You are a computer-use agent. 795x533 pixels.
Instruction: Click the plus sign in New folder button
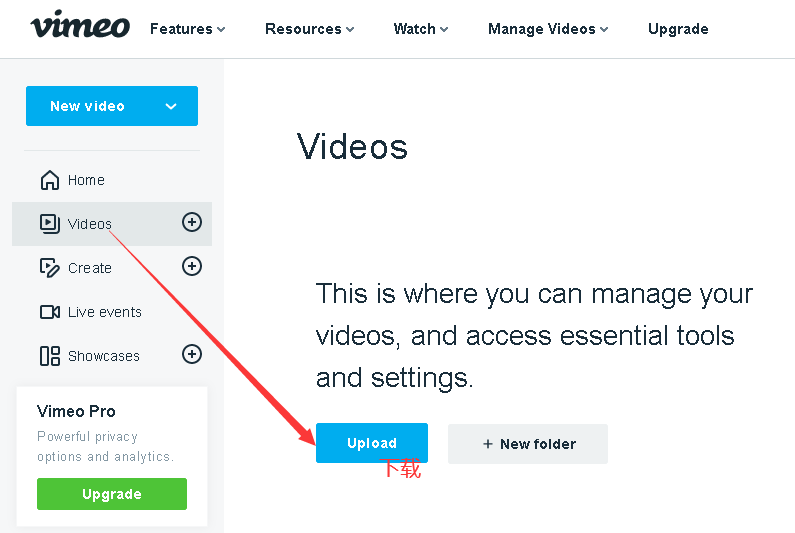[488, 444]
